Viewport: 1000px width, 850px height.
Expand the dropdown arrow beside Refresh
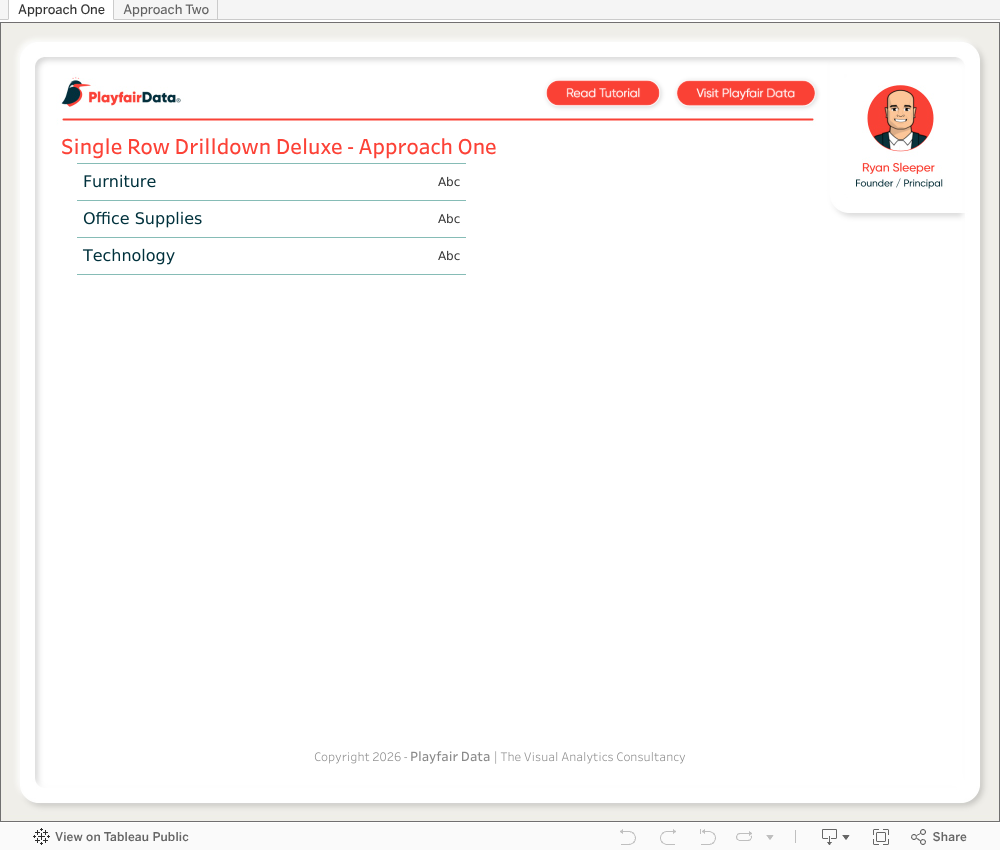pyautogui.click(x=770, y=838)
